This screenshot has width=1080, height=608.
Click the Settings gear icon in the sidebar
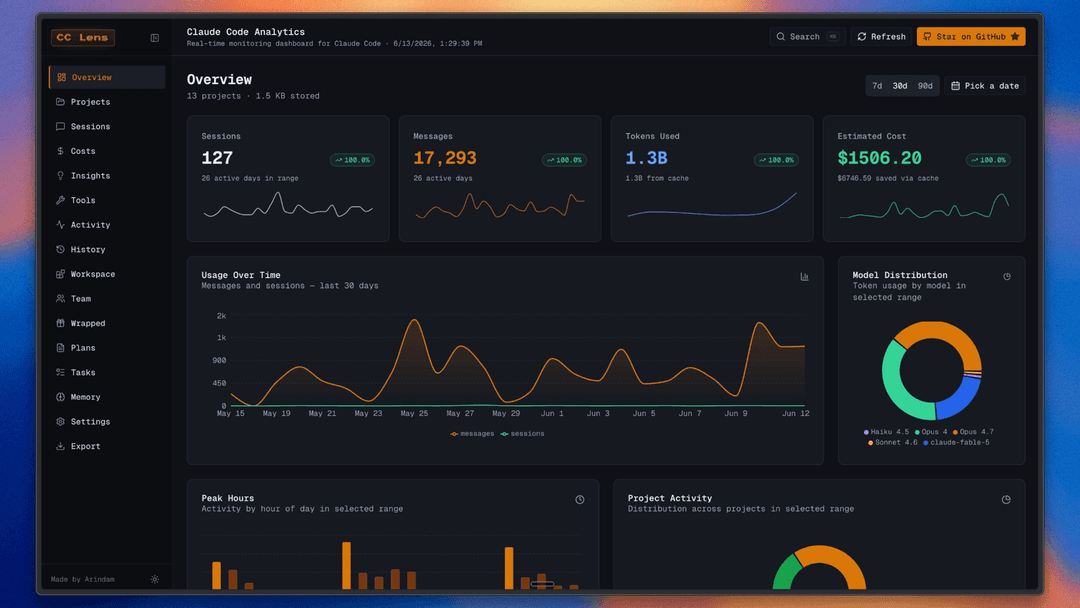(61, 421)
